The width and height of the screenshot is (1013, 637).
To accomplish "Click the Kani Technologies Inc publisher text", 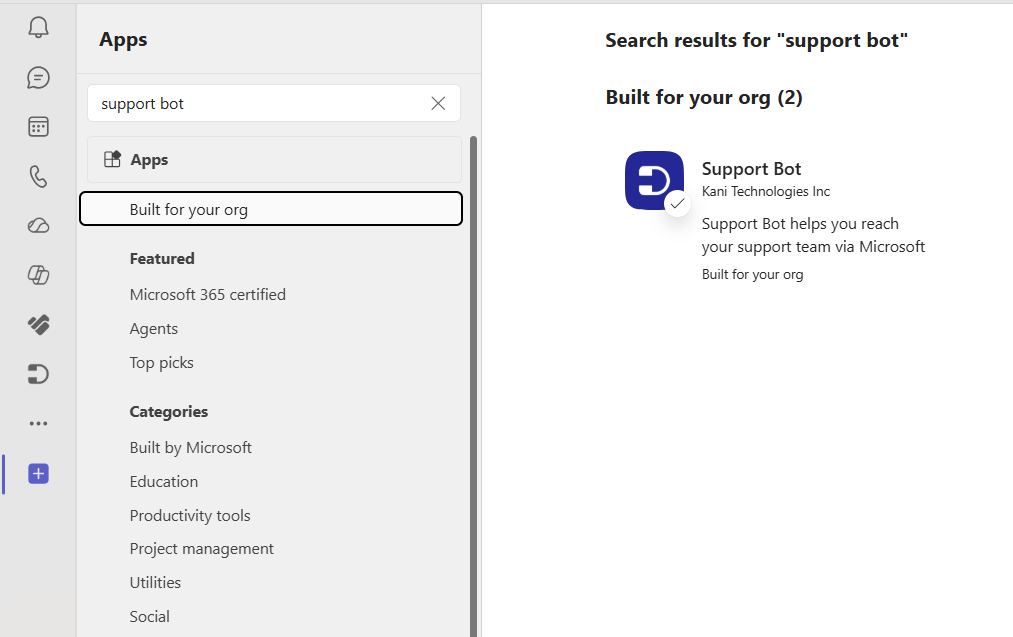I will tap(766, 191).
